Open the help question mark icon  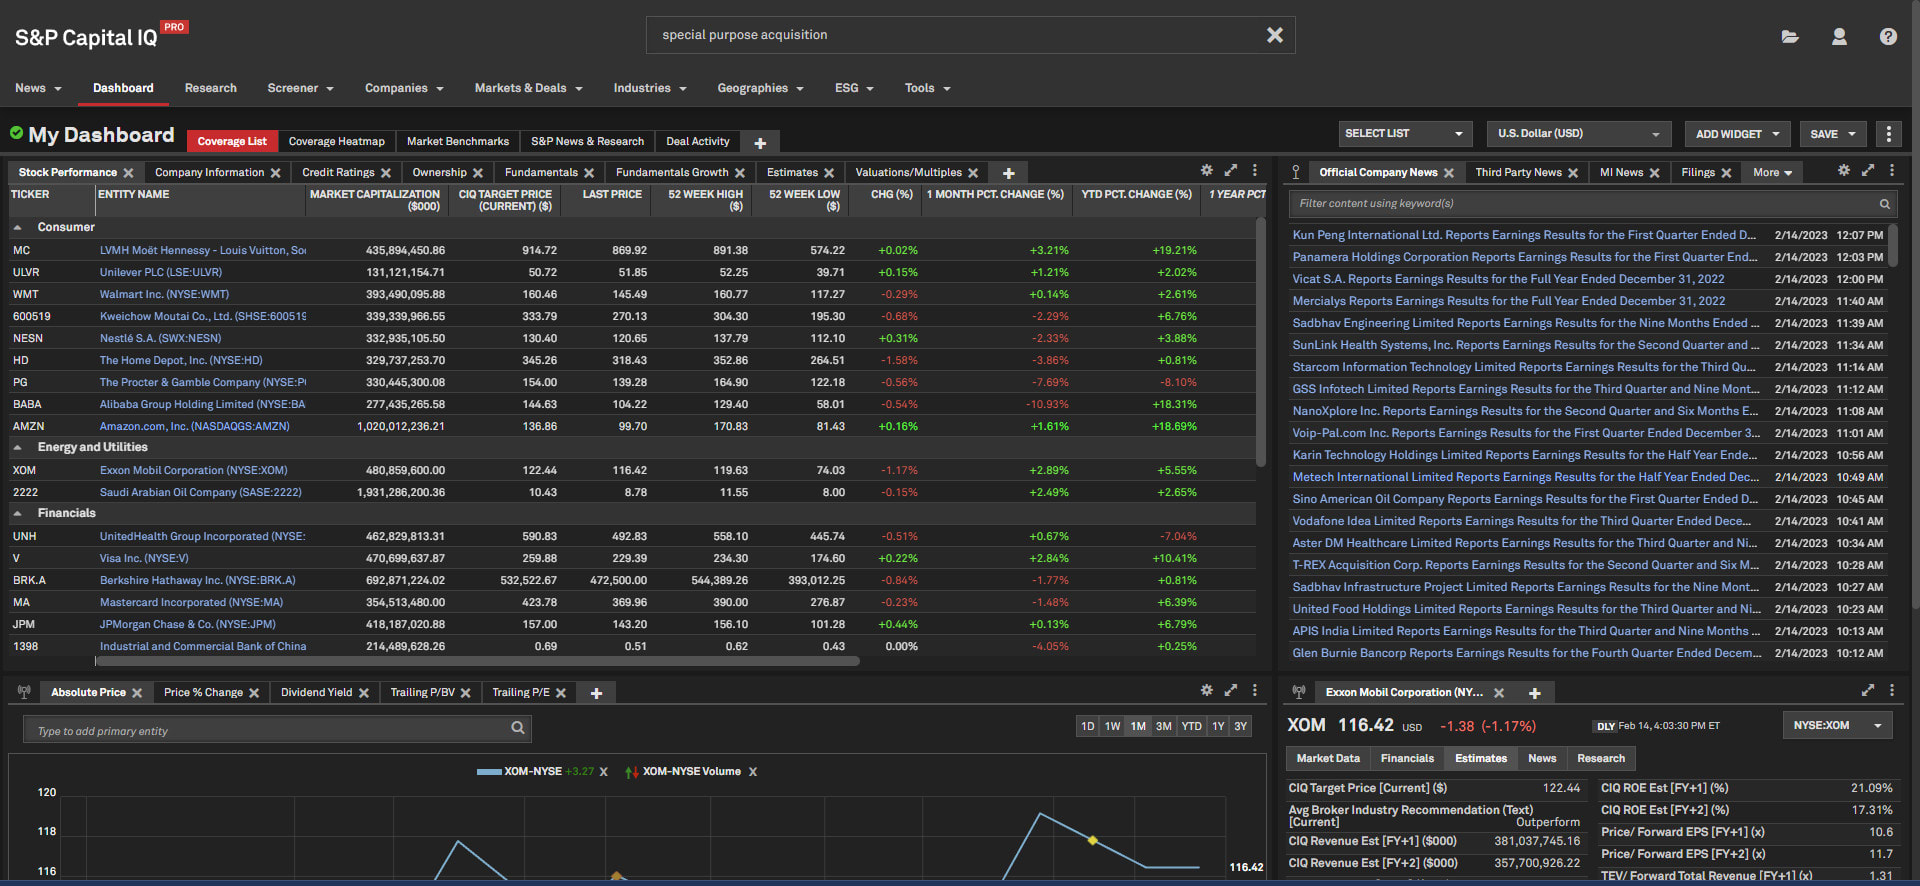coord(1888,37)
